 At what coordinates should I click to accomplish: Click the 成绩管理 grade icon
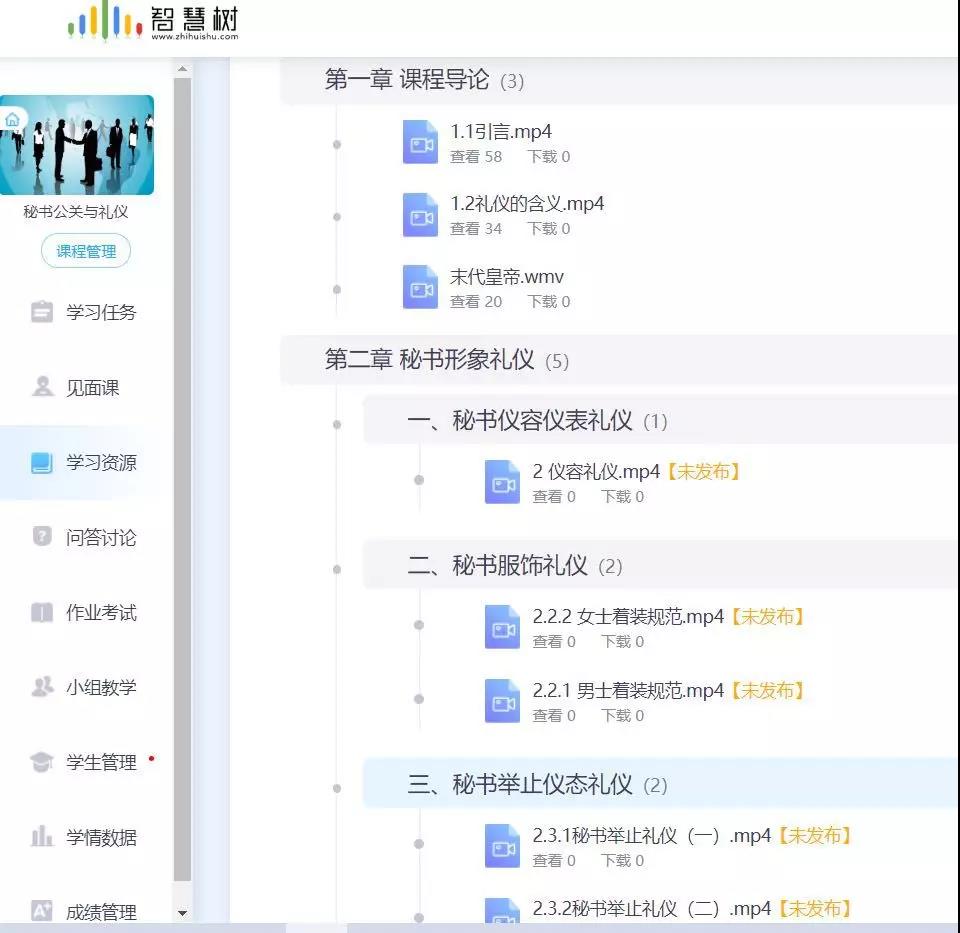pyautogui.click(x=42, y=912)
